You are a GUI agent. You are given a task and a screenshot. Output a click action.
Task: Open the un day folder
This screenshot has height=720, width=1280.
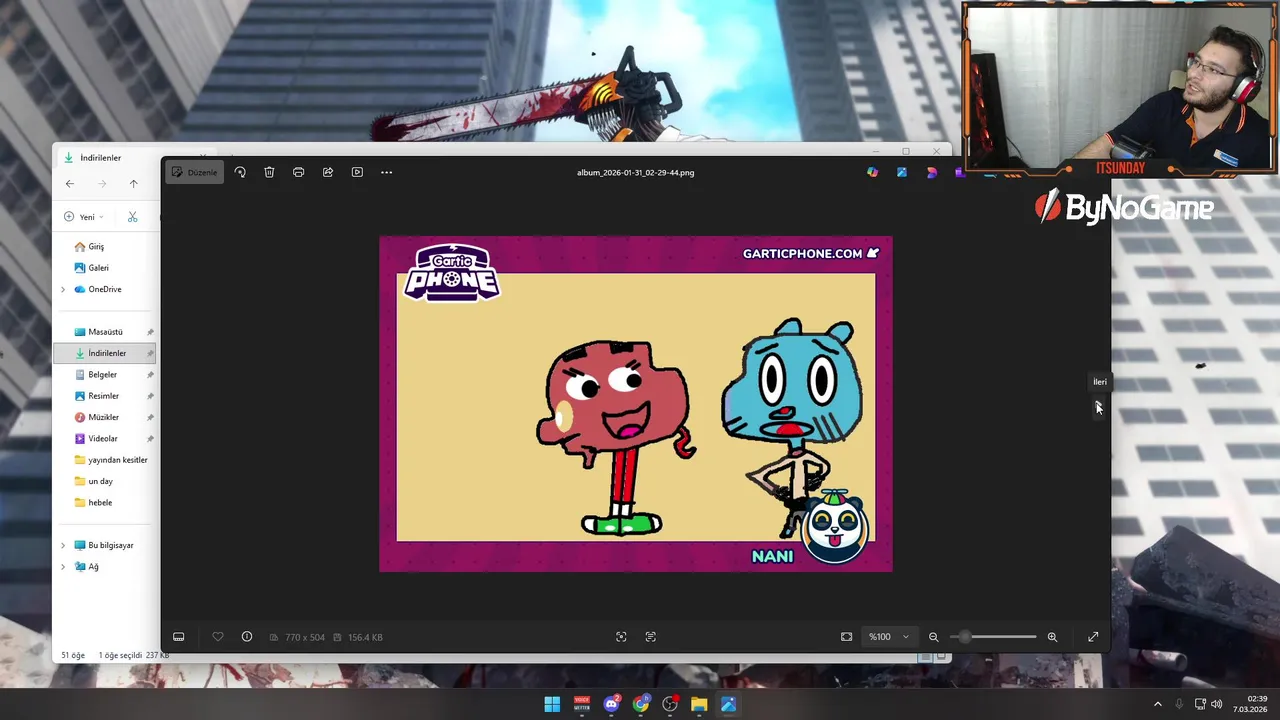pos(100,481)
